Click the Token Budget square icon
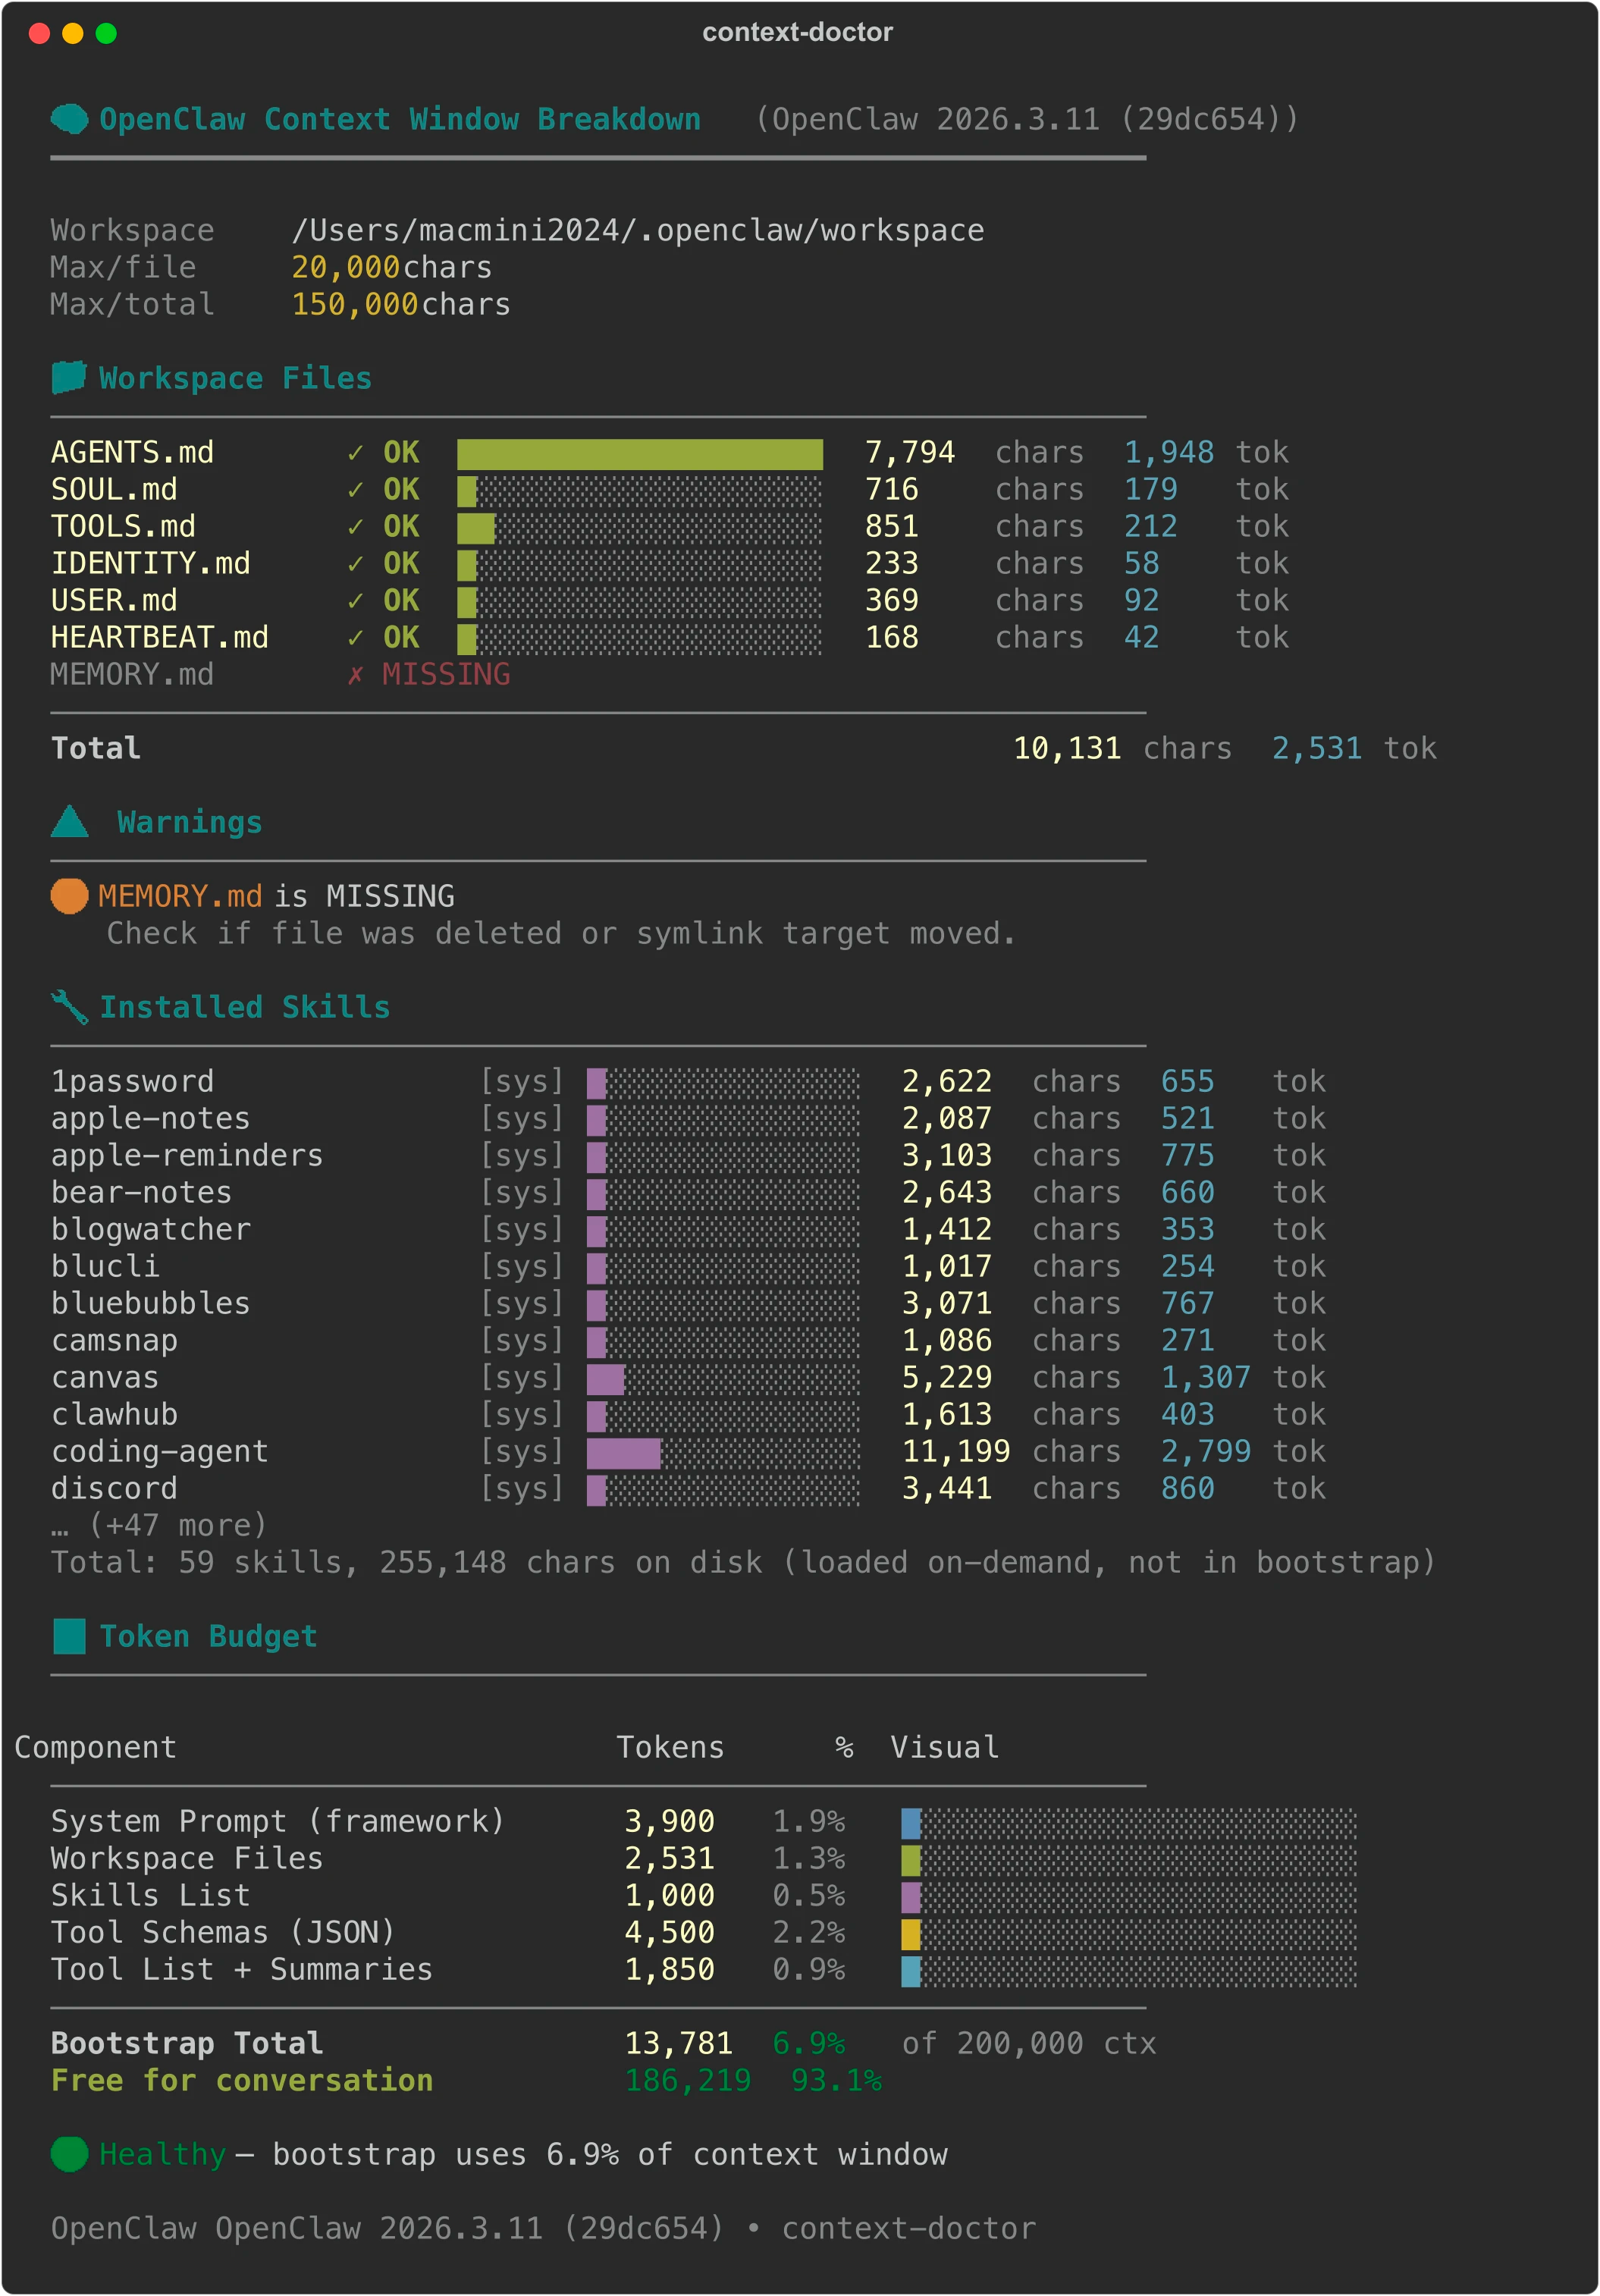 click(x=69, y=1636)
